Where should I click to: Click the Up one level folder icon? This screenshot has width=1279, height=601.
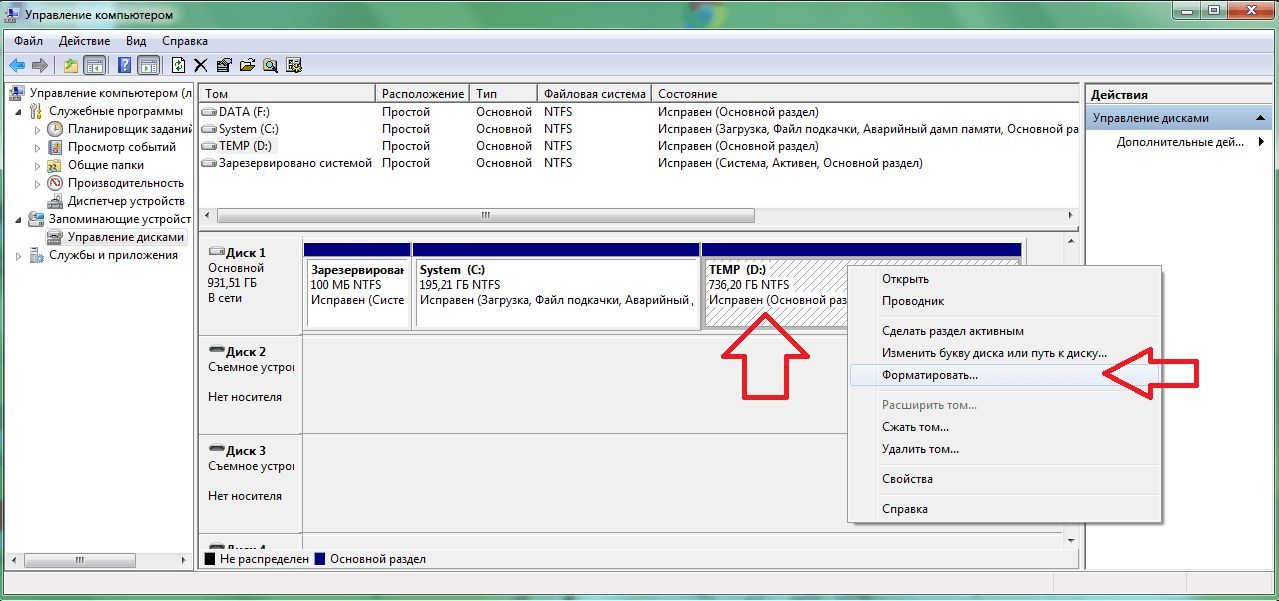tap(70, 65)
